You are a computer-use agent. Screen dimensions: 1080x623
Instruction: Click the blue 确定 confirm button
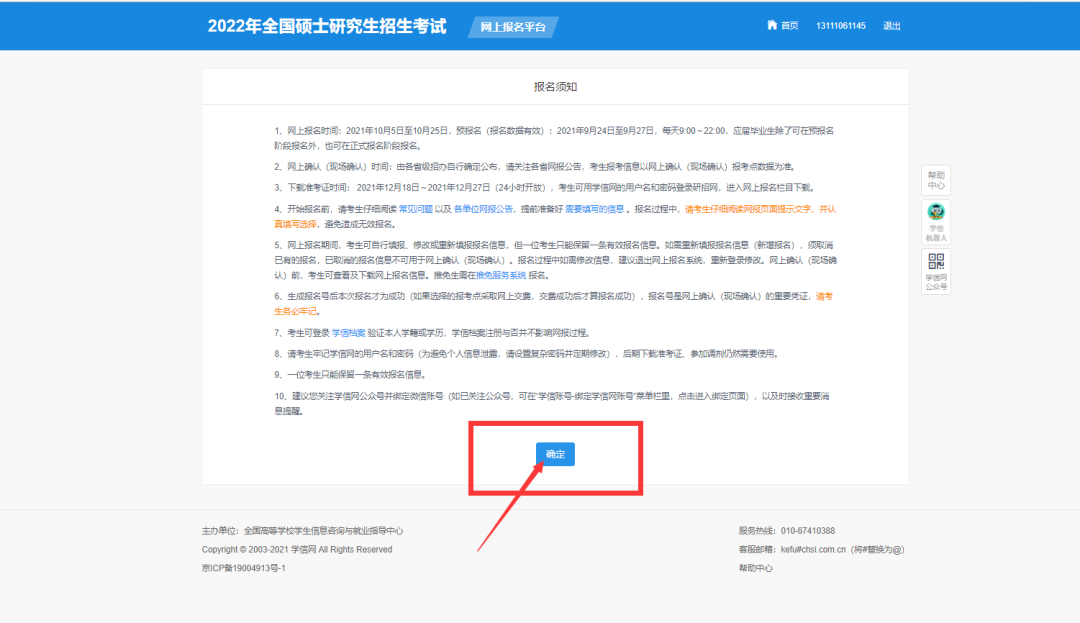pyautogui.click(x=555, y=454)
